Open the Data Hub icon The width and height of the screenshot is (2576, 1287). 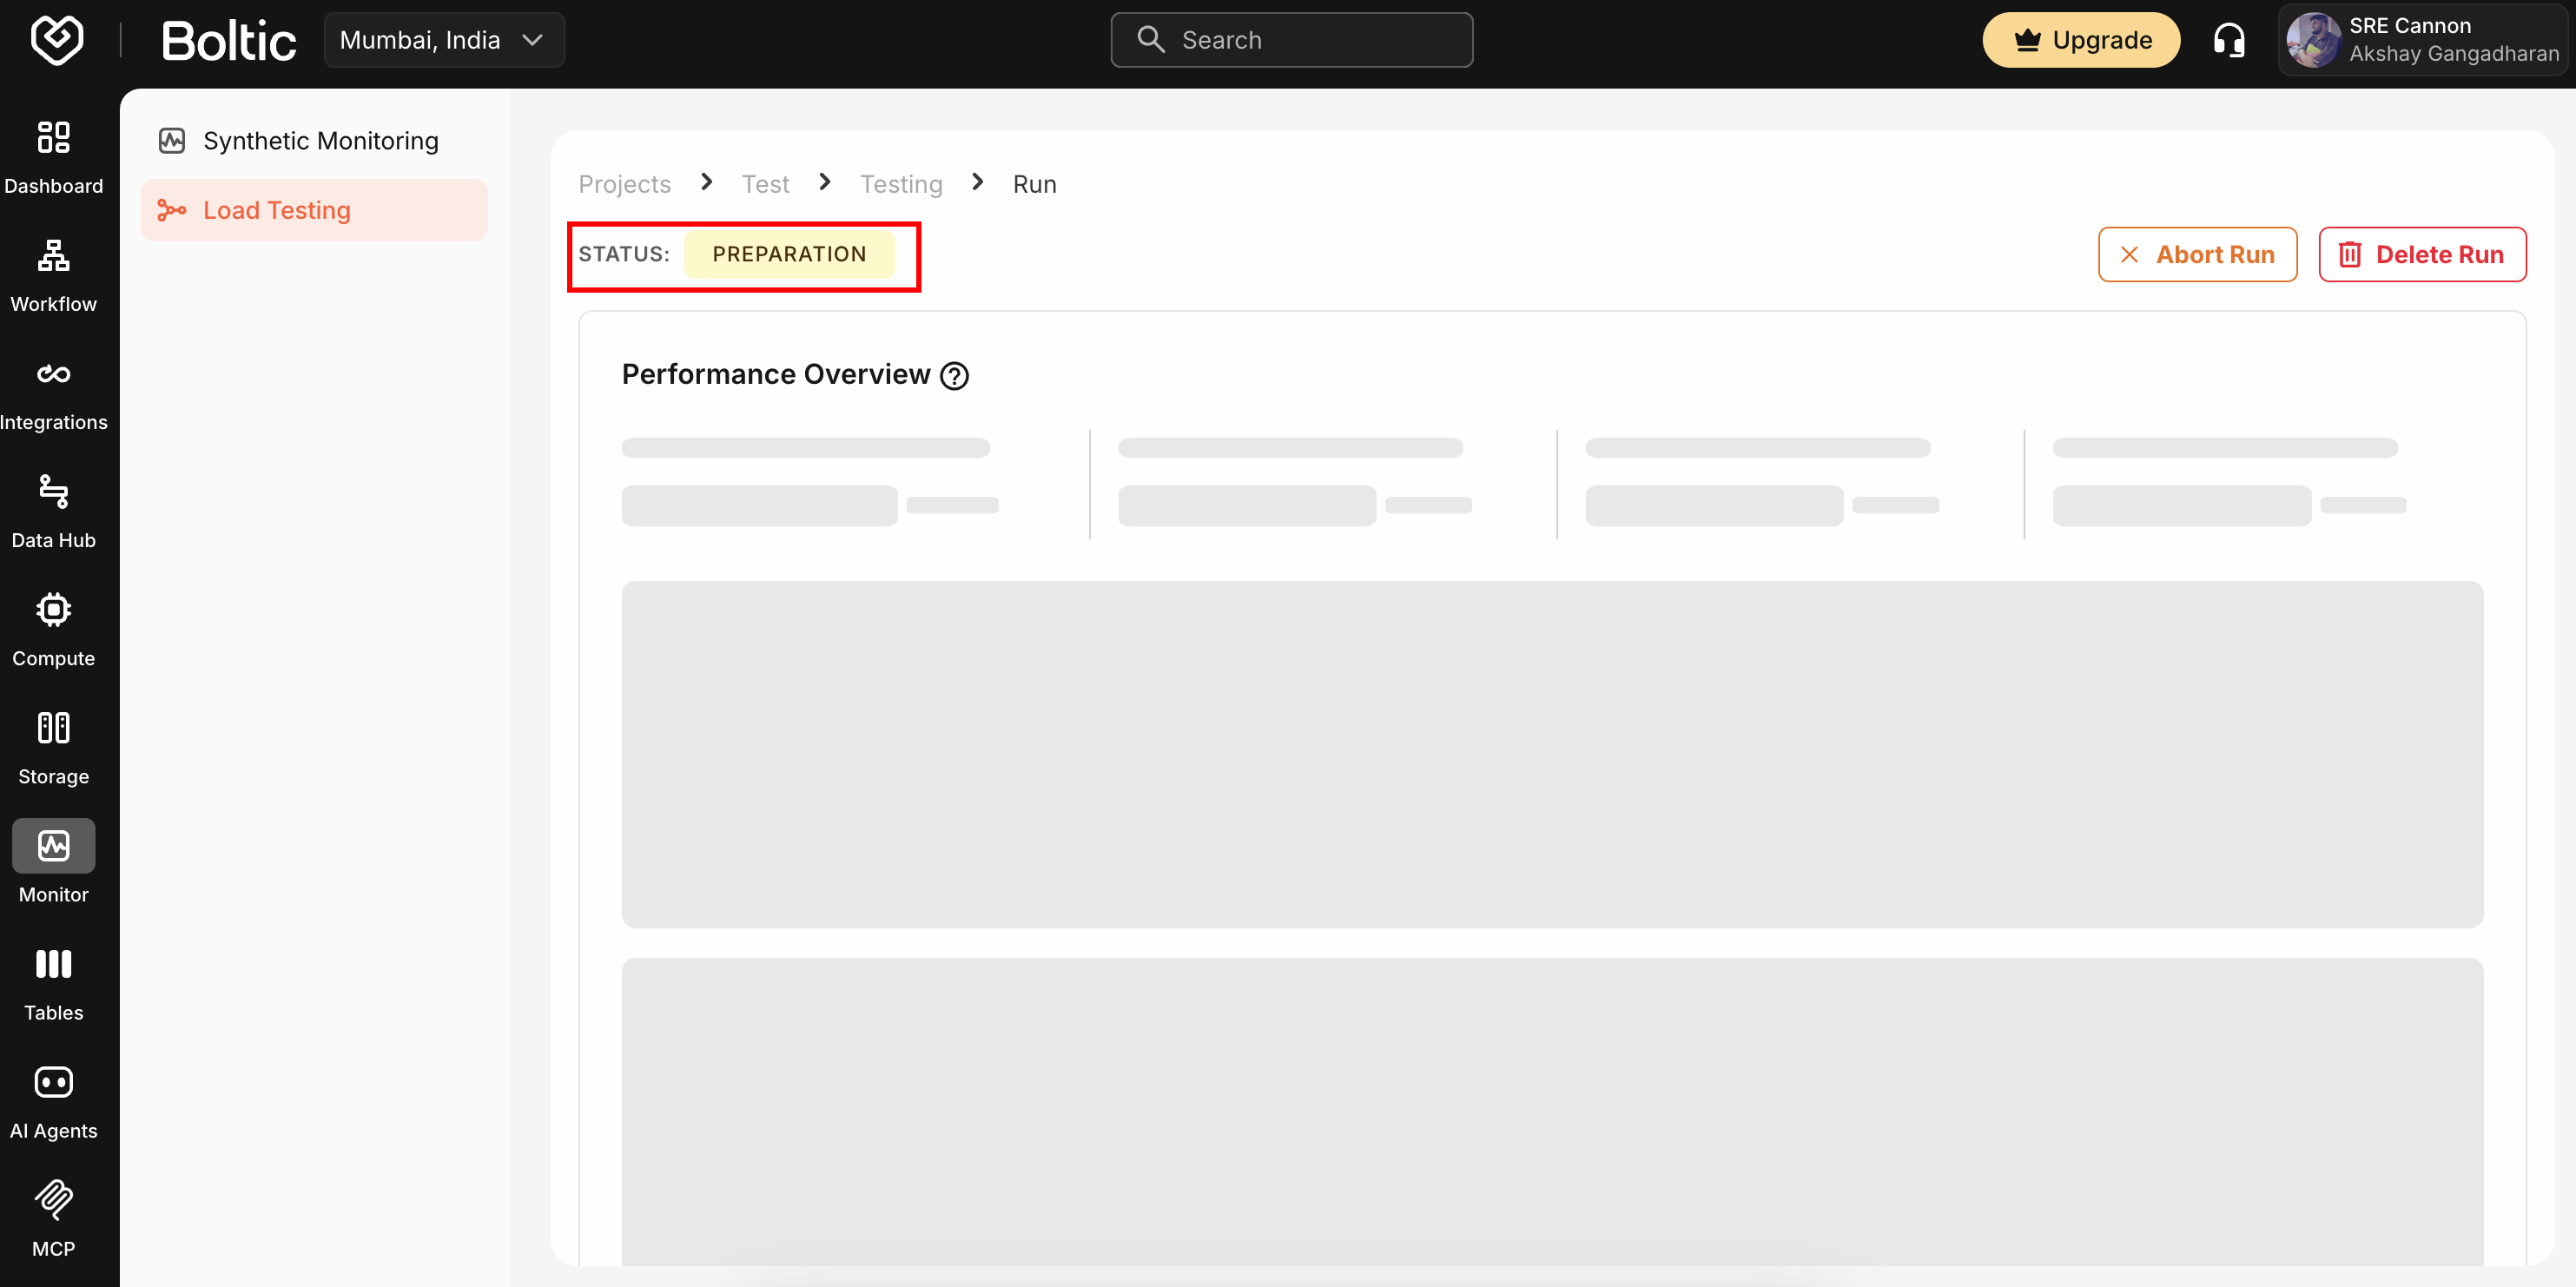click(x=53, y=492)
